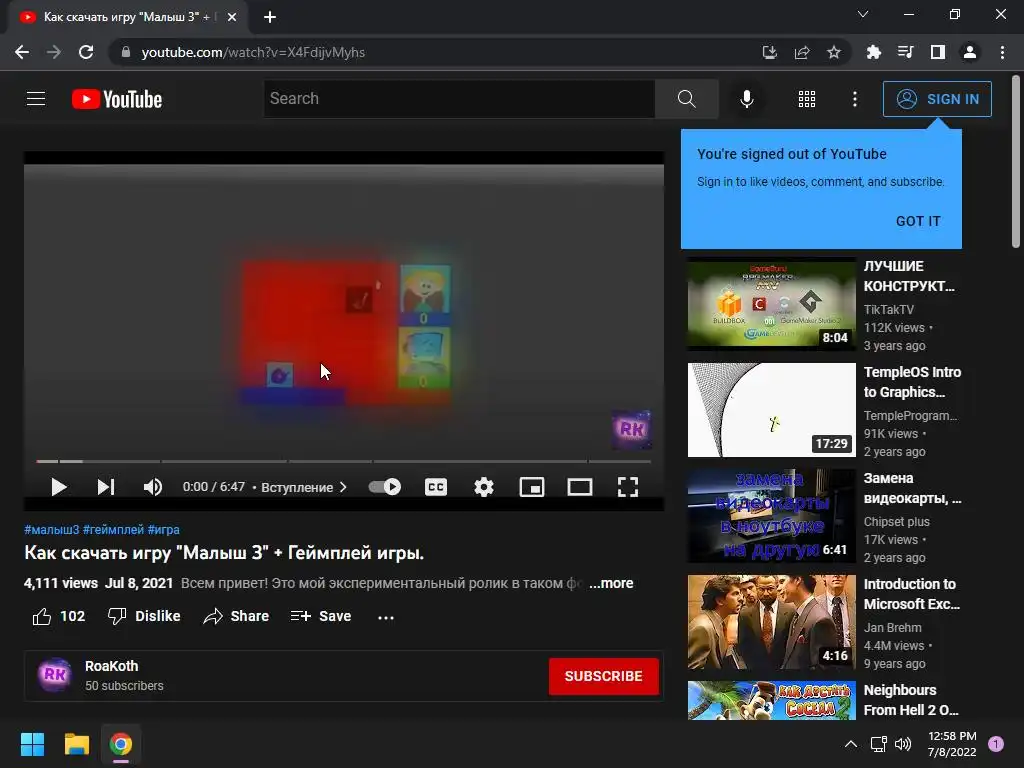The image size is (1024, 768).
Task: Click Chrome icon in taskbar
Action: coord(121,744)
